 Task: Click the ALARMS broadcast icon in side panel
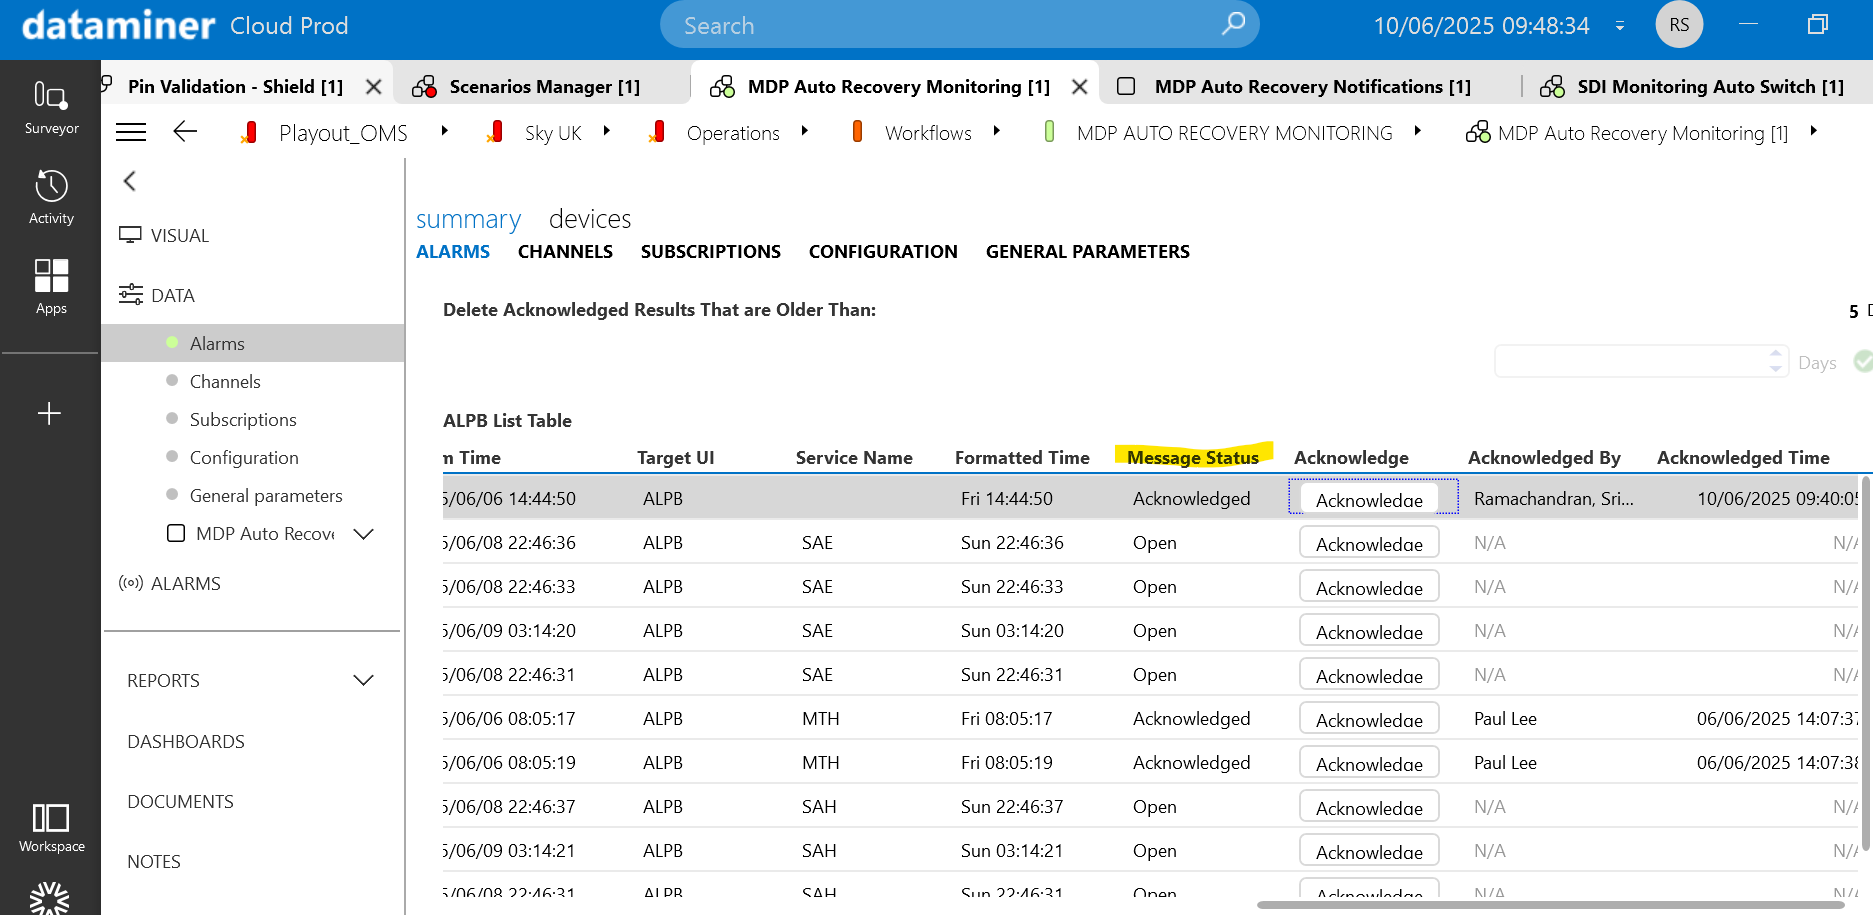(x=130, y=583)
